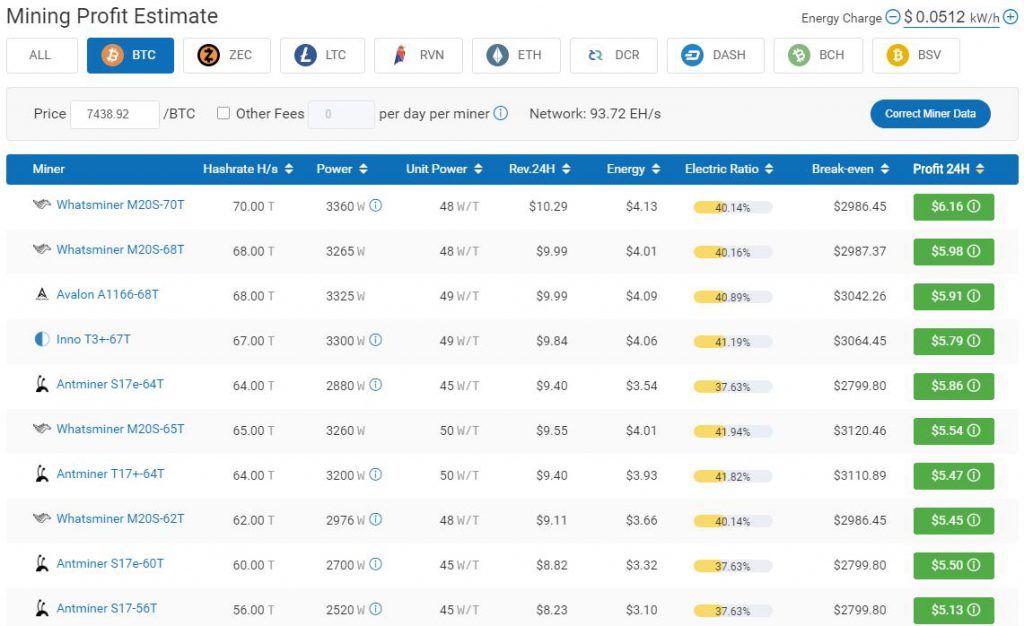
Task: Click the $5.13 profit button
Action: click(x=953, y=610)
